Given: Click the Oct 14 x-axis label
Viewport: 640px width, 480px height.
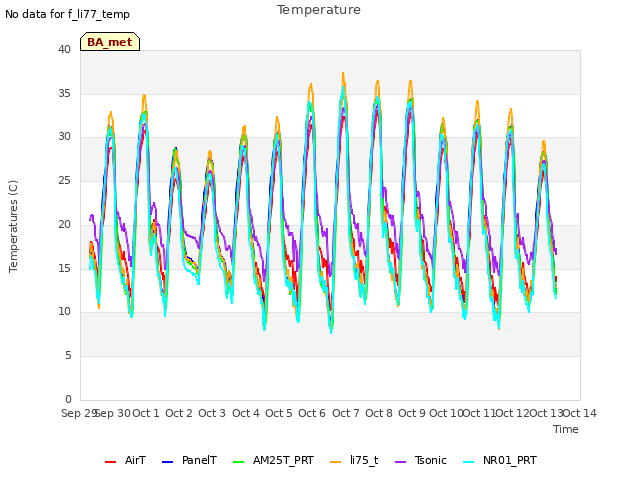Looking at the screenshot, I should point(580,413).
